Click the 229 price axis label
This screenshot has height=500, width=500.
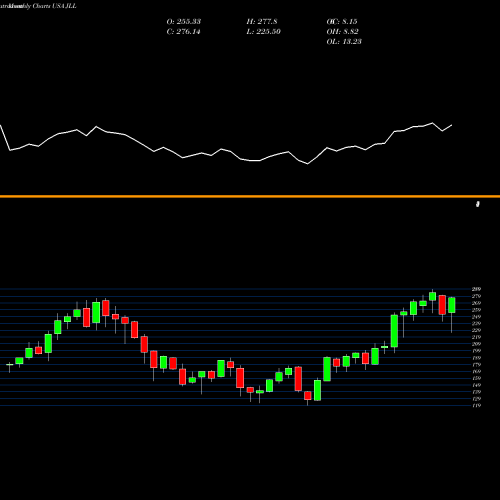tap(476, 330)
